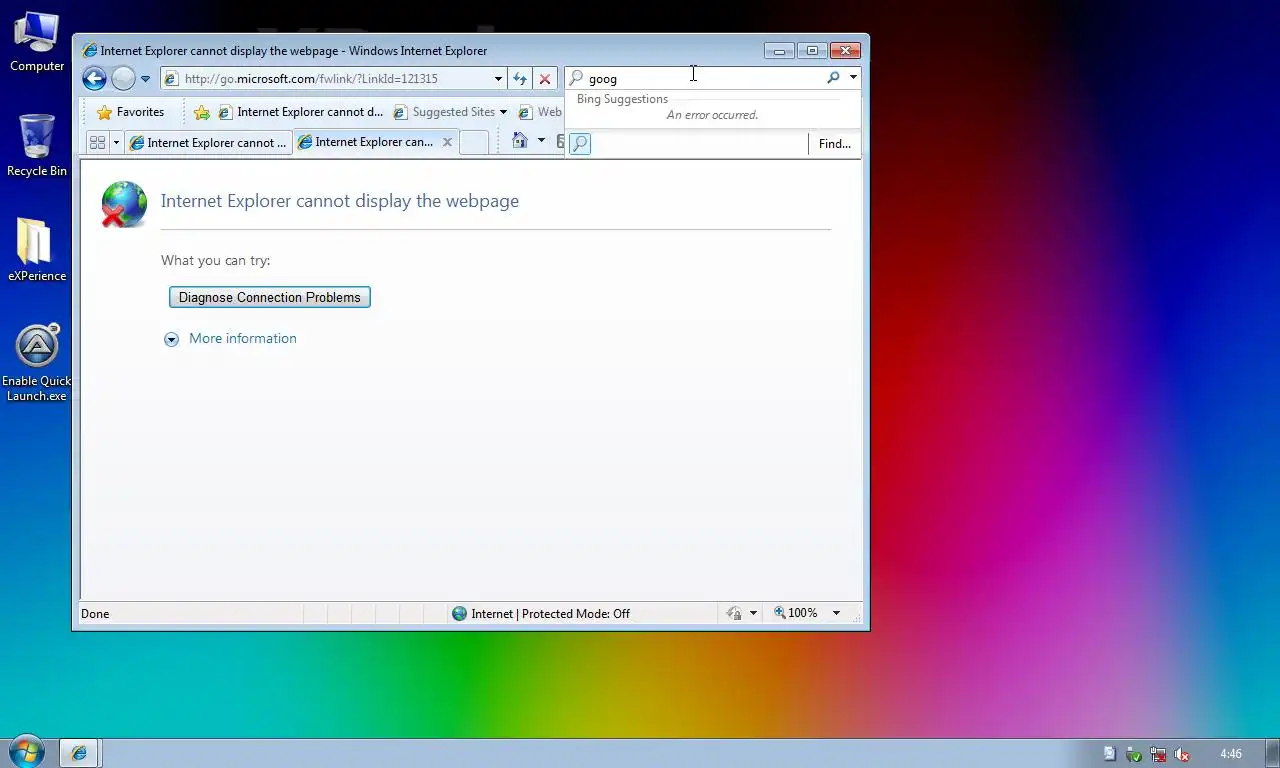
Task: Click the 'What you can try:' text
Action: [x=216, y=261]
